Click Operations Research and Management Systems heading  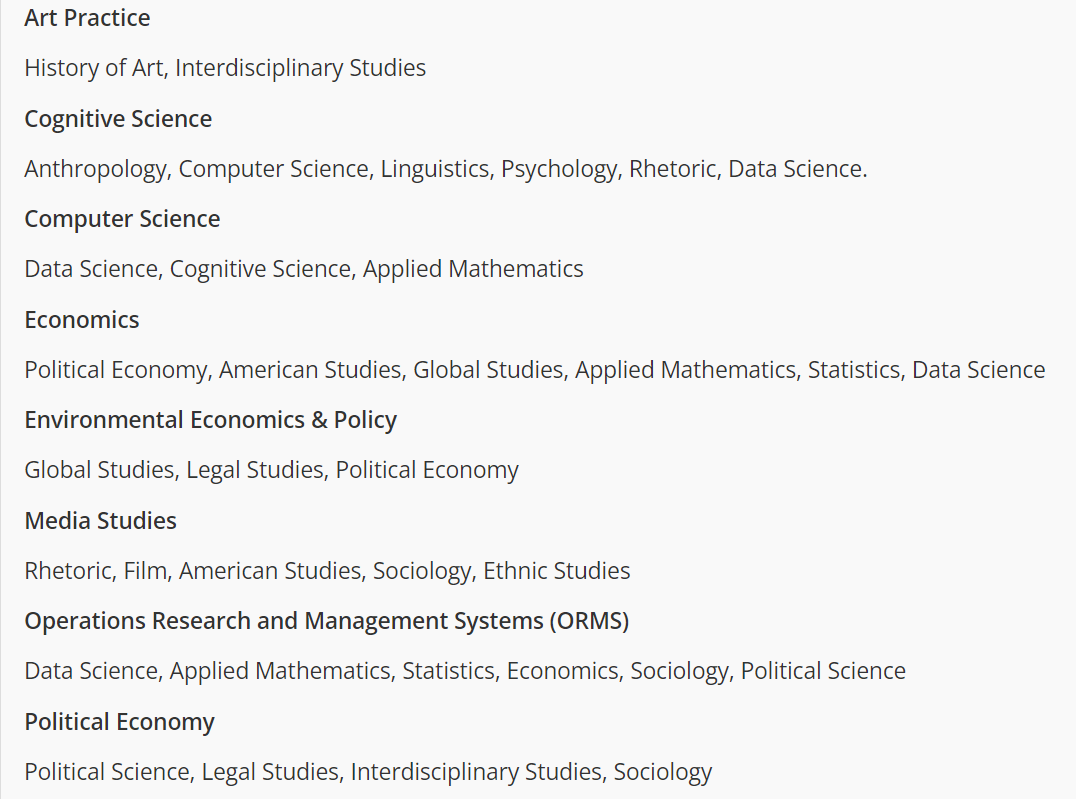click(x=327, y=621)
